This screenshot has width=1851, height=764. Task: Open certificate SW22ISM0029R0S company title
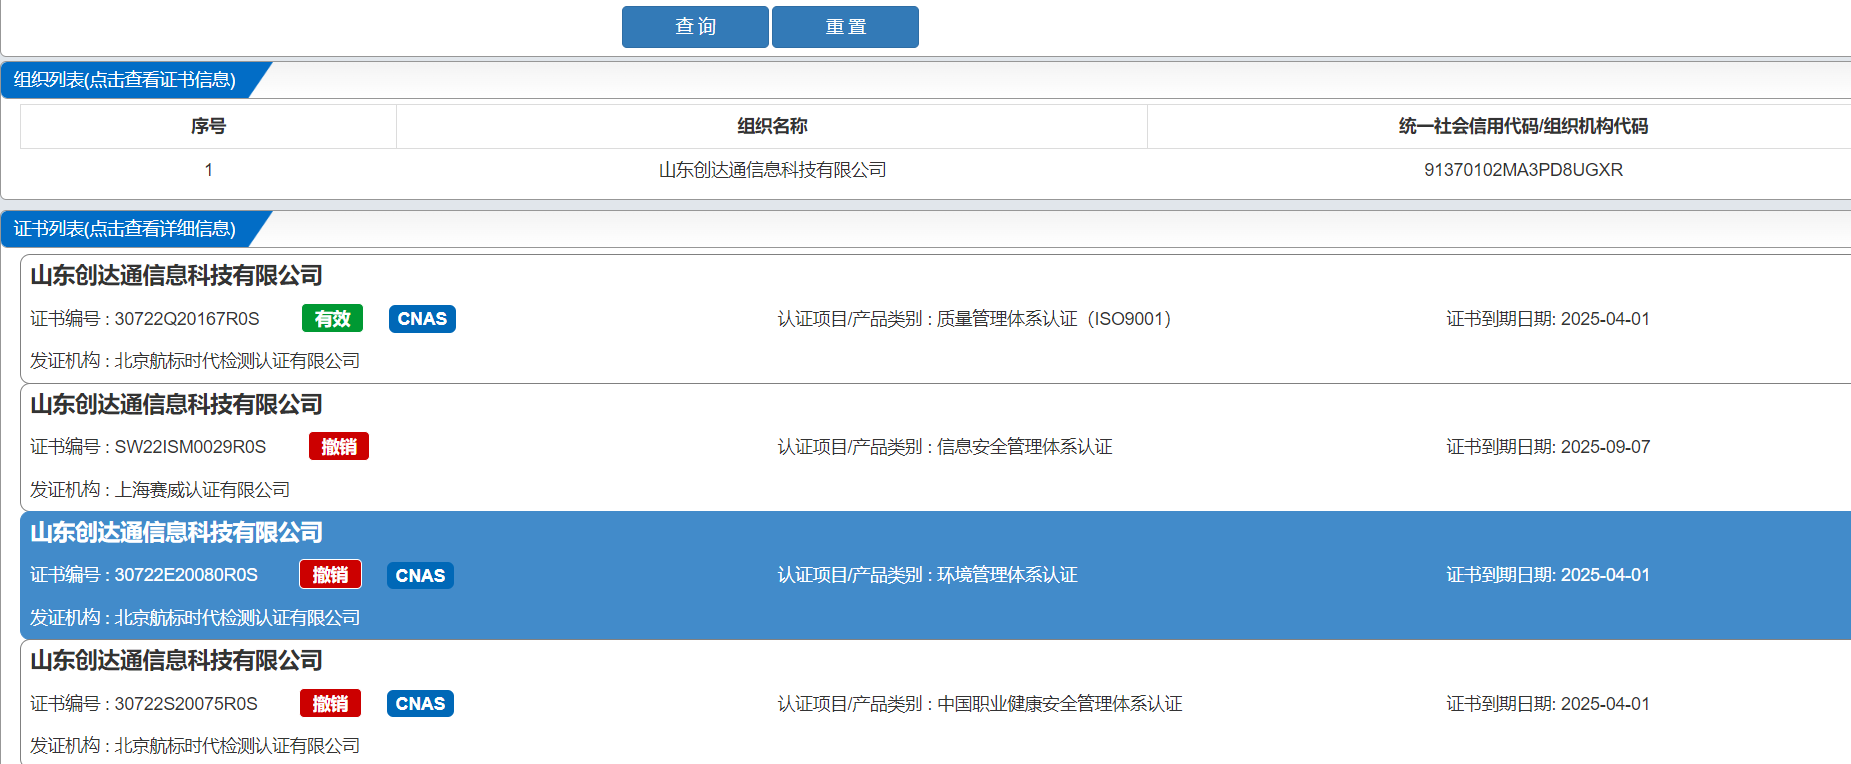176,405
